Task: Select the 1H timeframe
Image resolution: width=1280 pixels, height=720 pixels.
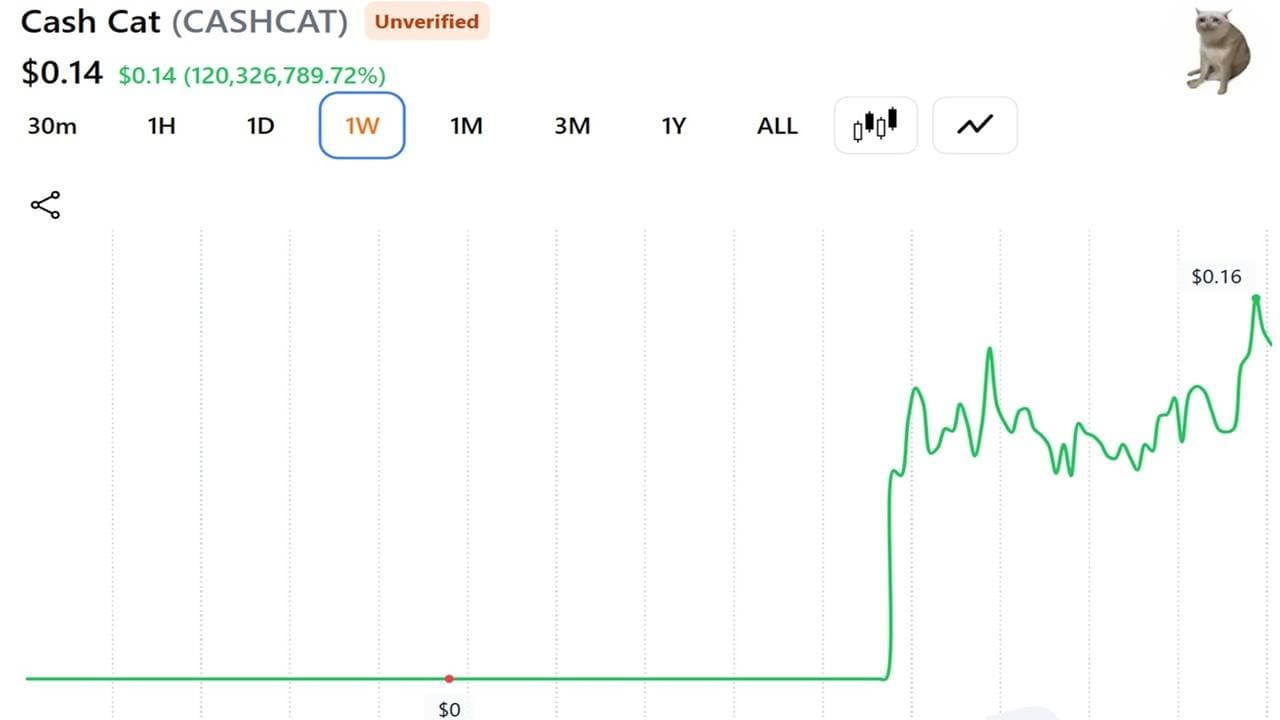Action: 161,126
